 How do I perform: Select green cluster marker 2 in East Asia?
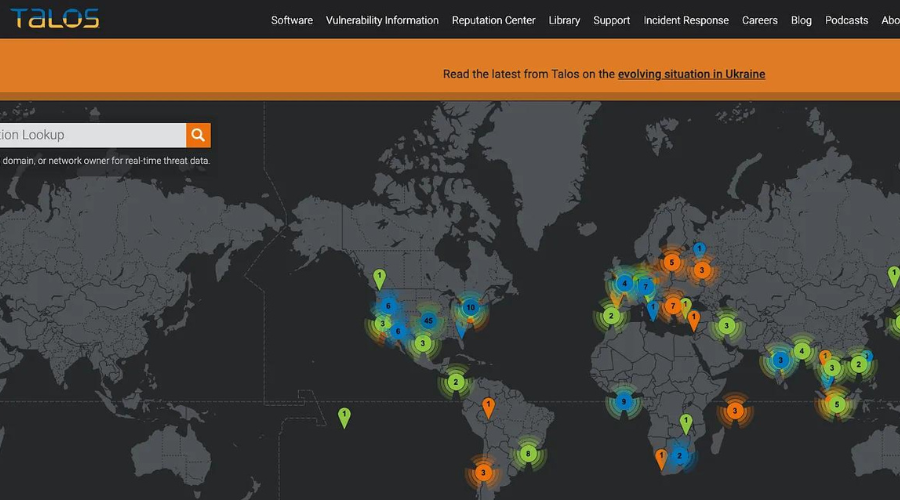click(859, 364)
